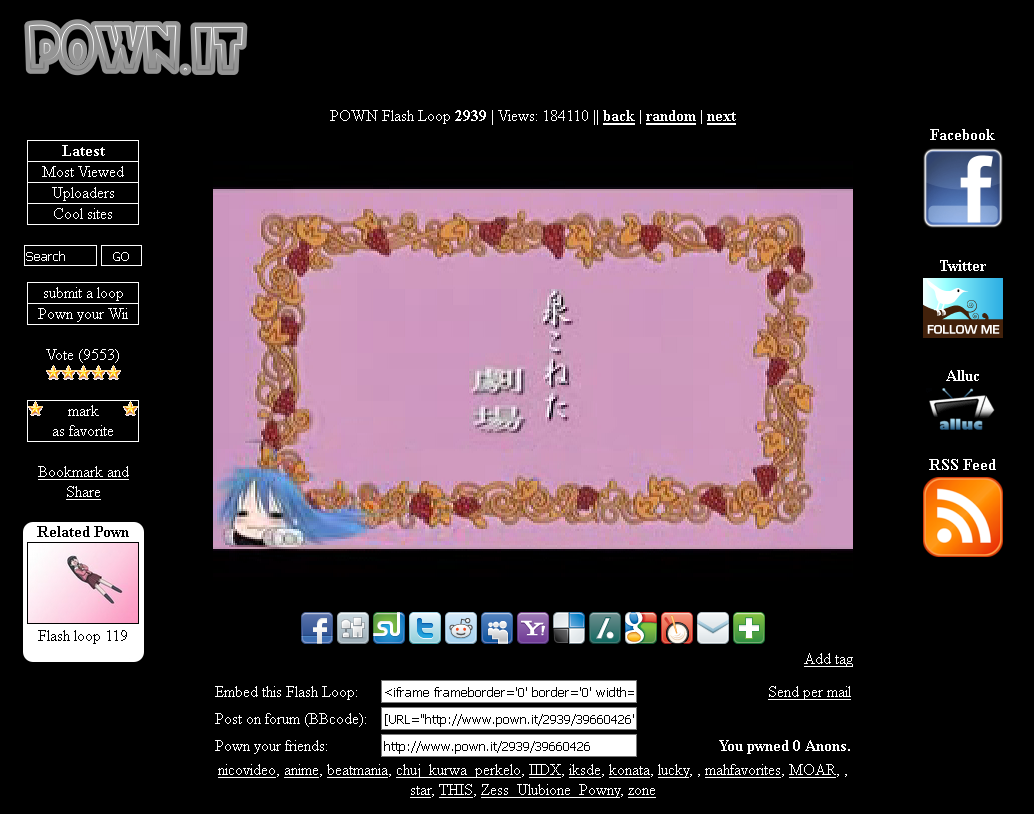Open the IIDX tag

coord(545,770)
